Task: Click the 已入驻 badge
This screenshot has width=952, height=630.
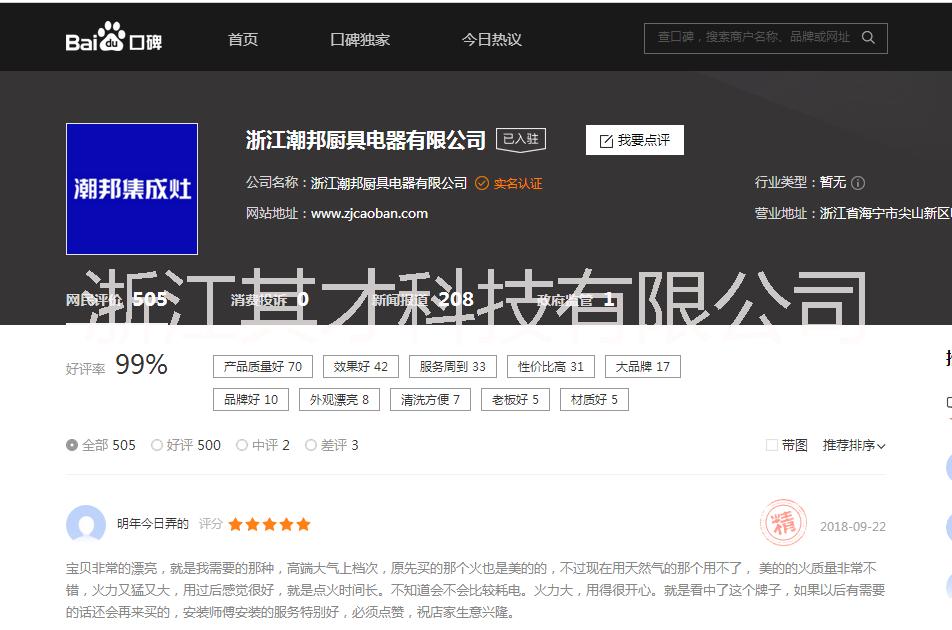Action: click(521, 139)
